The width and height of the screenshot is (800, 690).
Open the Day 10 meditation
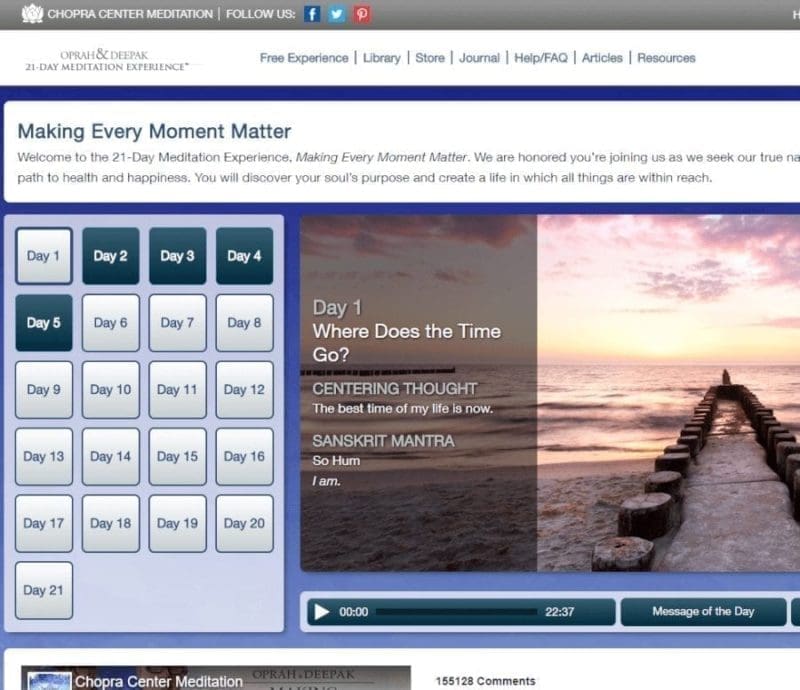tap(111, 389)
